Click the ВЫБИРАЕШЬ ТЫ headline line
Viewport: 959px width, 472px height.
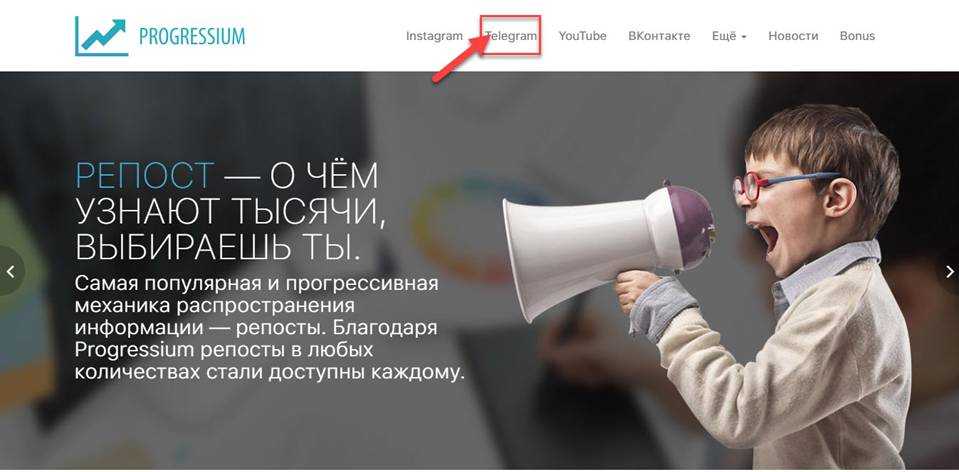click(216, 246)
